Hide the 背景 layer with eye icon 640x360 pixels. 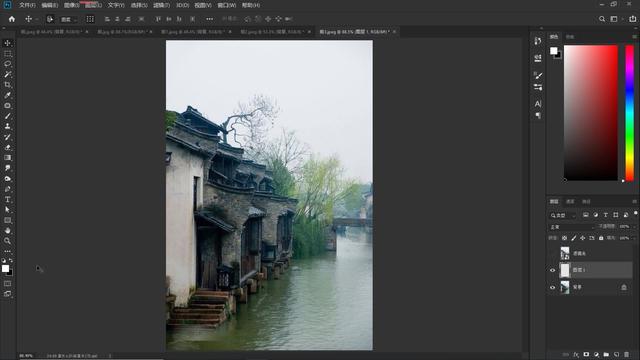552,287
